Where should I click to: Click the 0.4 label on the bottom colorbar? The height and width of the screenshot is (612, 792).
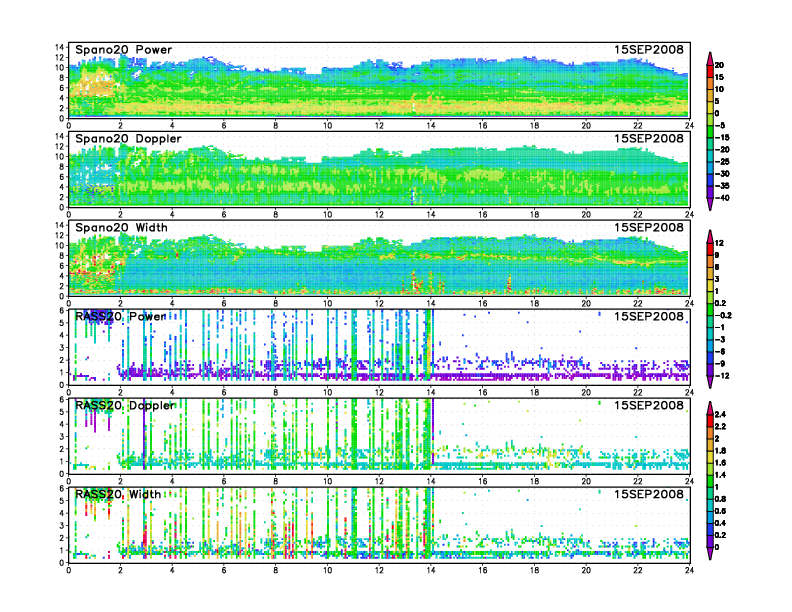point(720,523)
